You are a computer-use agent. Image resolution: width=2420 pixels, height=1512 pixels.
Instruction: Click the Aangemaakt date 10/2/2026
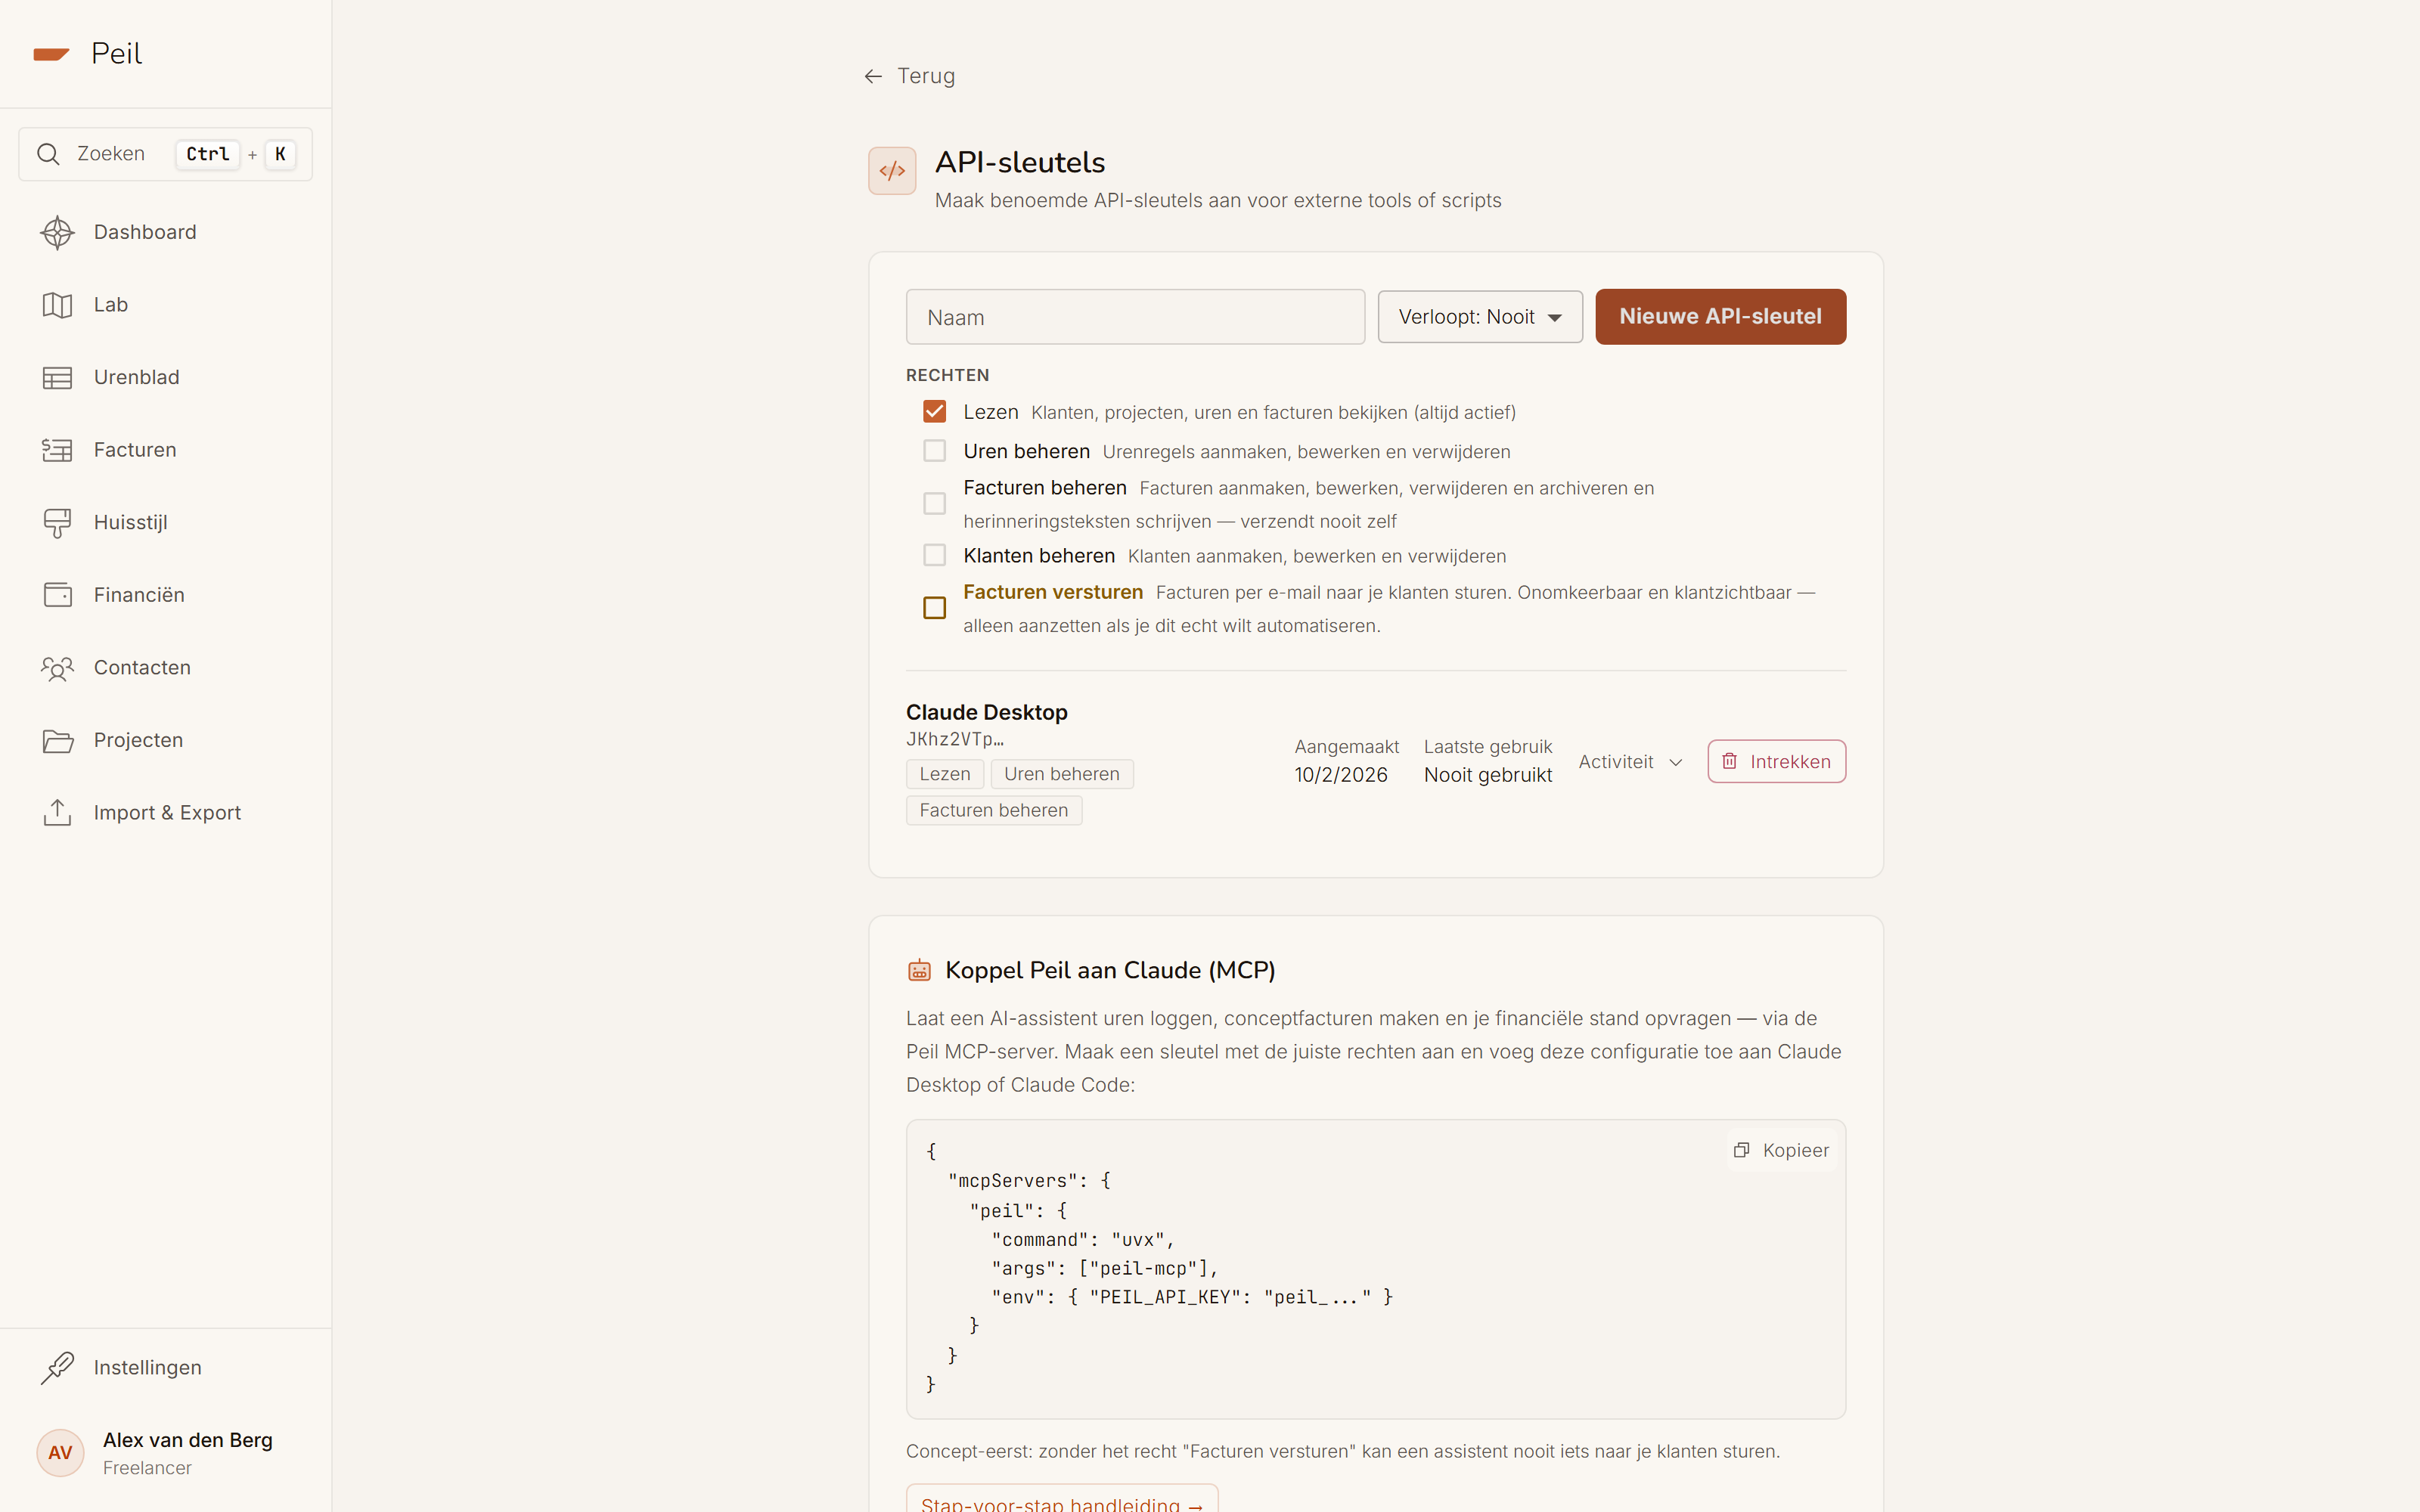(x=1341, y=775)
